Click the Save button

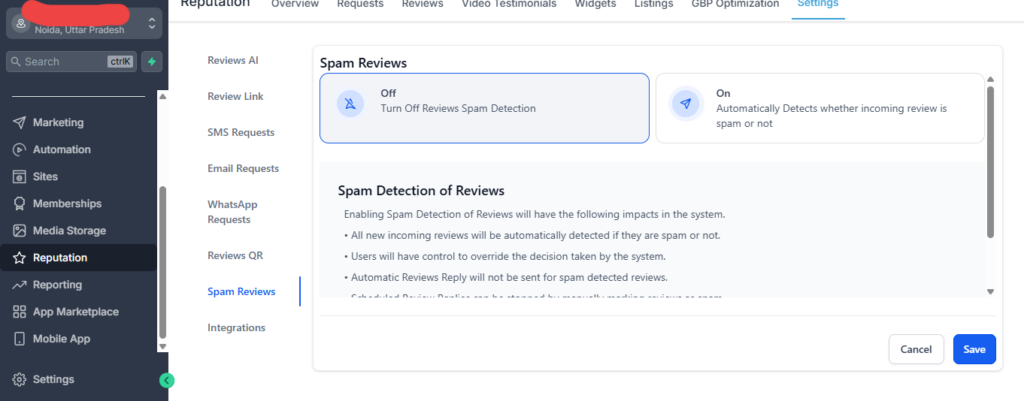(x=974, y=349)
